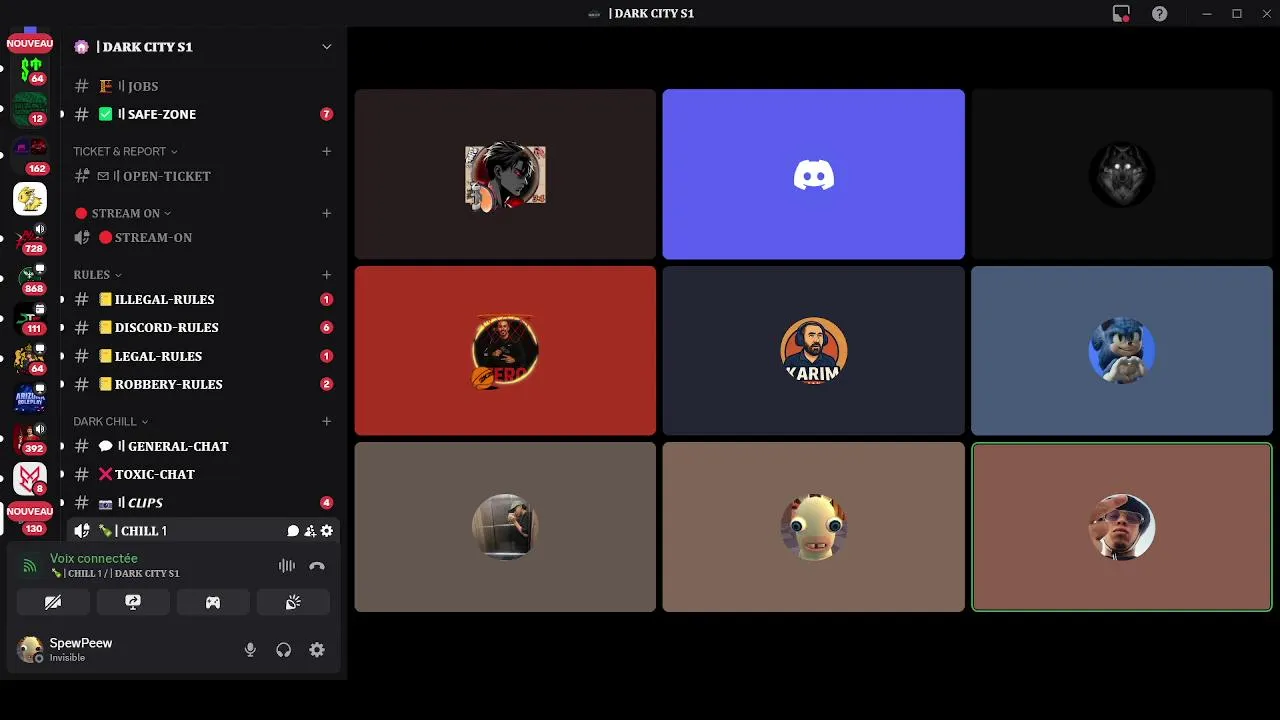This screenshot has width=1280, height=720.
Task: Mute the microphone
Action: [x=250, y=650]
